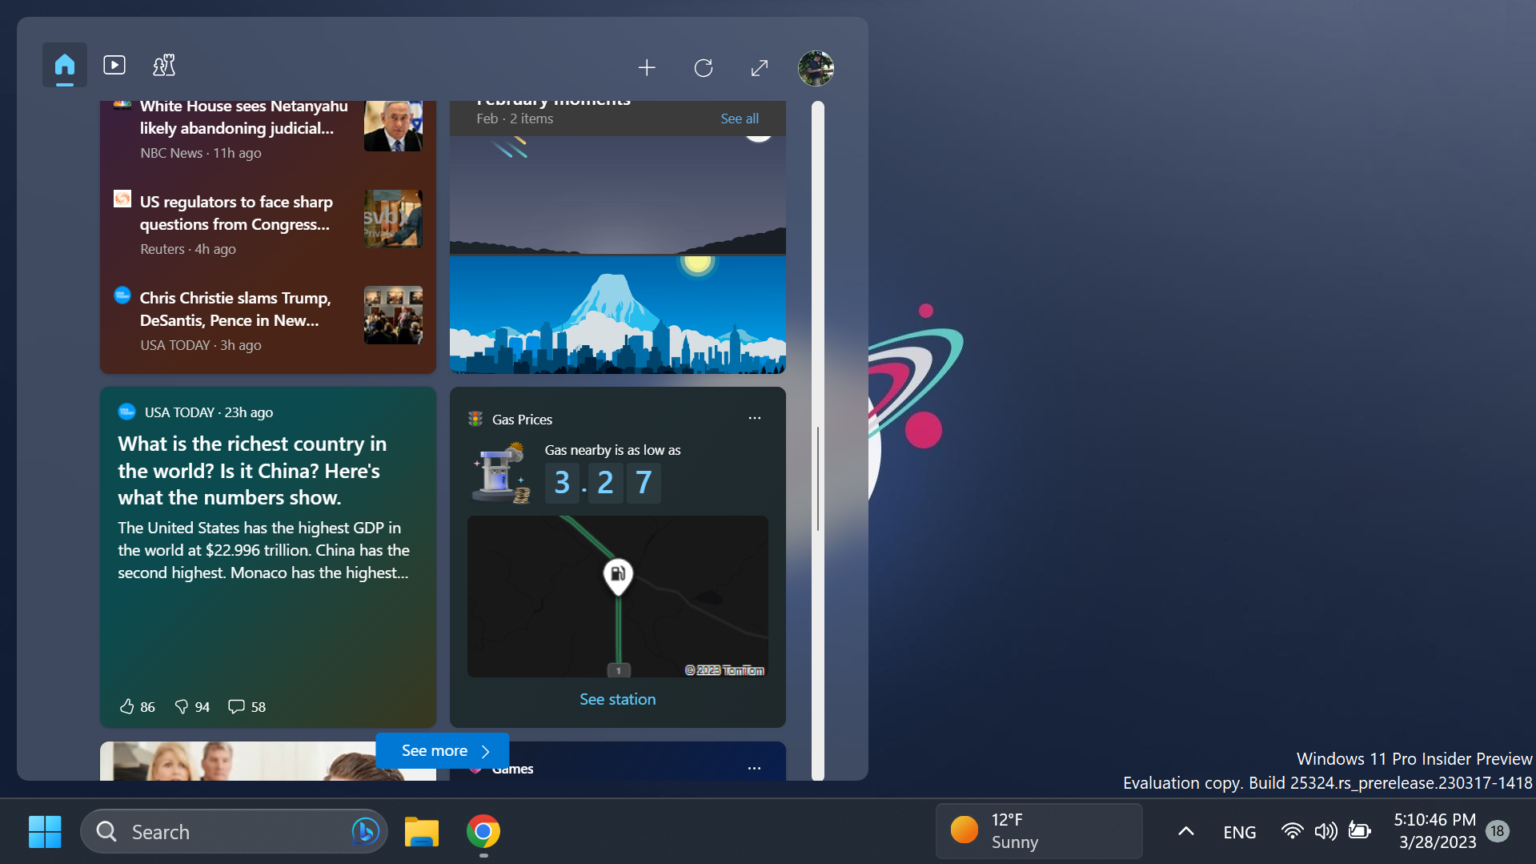Show hidden system tray icons
Viewport: 1536px width, 864px height.
coord(1185,831)
